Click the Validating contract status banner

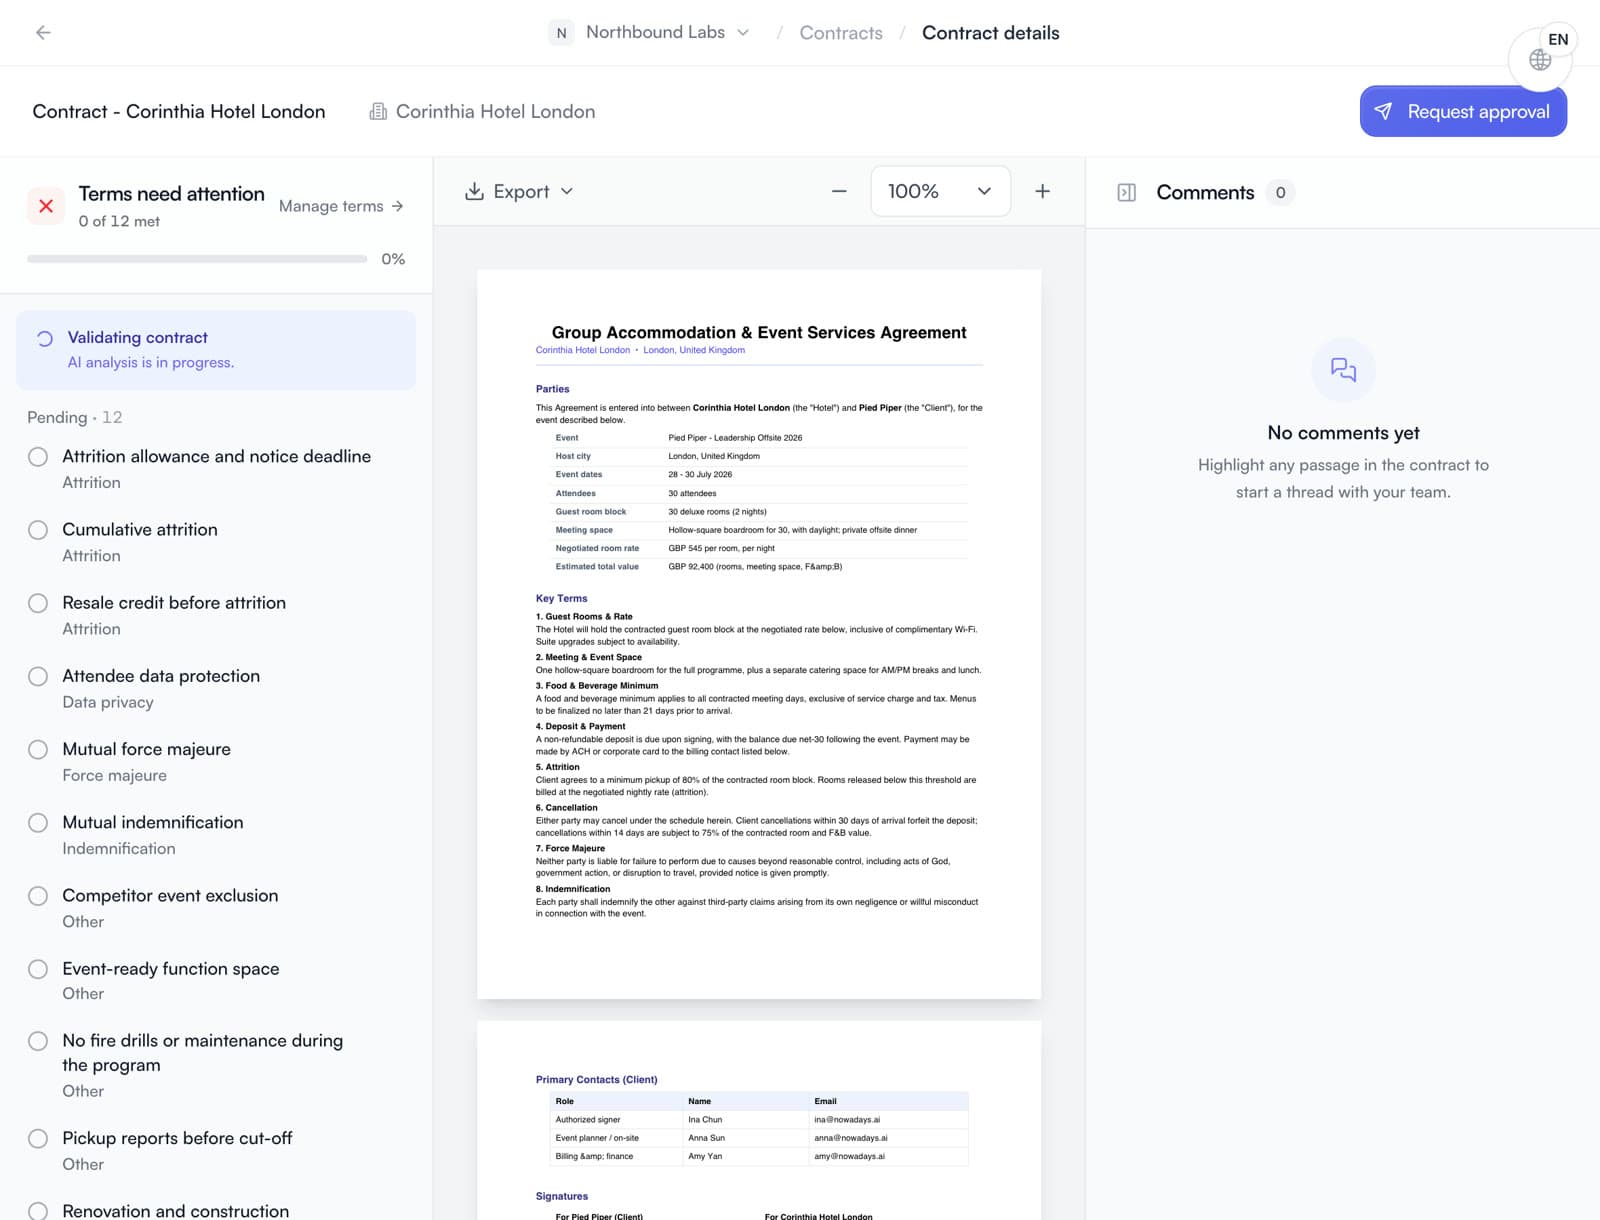(x=216, y=350)
